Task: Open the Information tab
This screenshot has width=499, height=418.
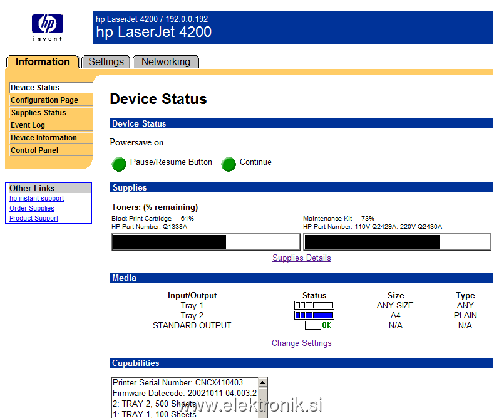Action: [x=42, y=62]
